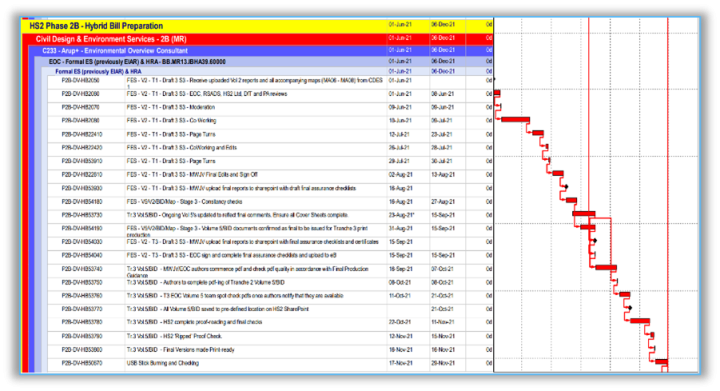
Task: Click the Page Turns activity starting 12-Jul-21
Action: point(171,134)
